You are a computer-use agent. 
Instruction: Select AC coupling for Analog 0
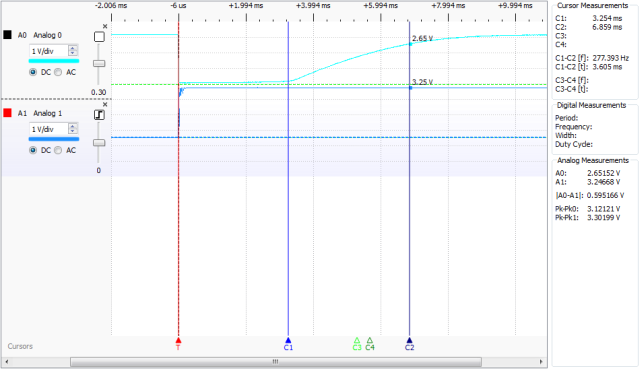click(58, 72)
